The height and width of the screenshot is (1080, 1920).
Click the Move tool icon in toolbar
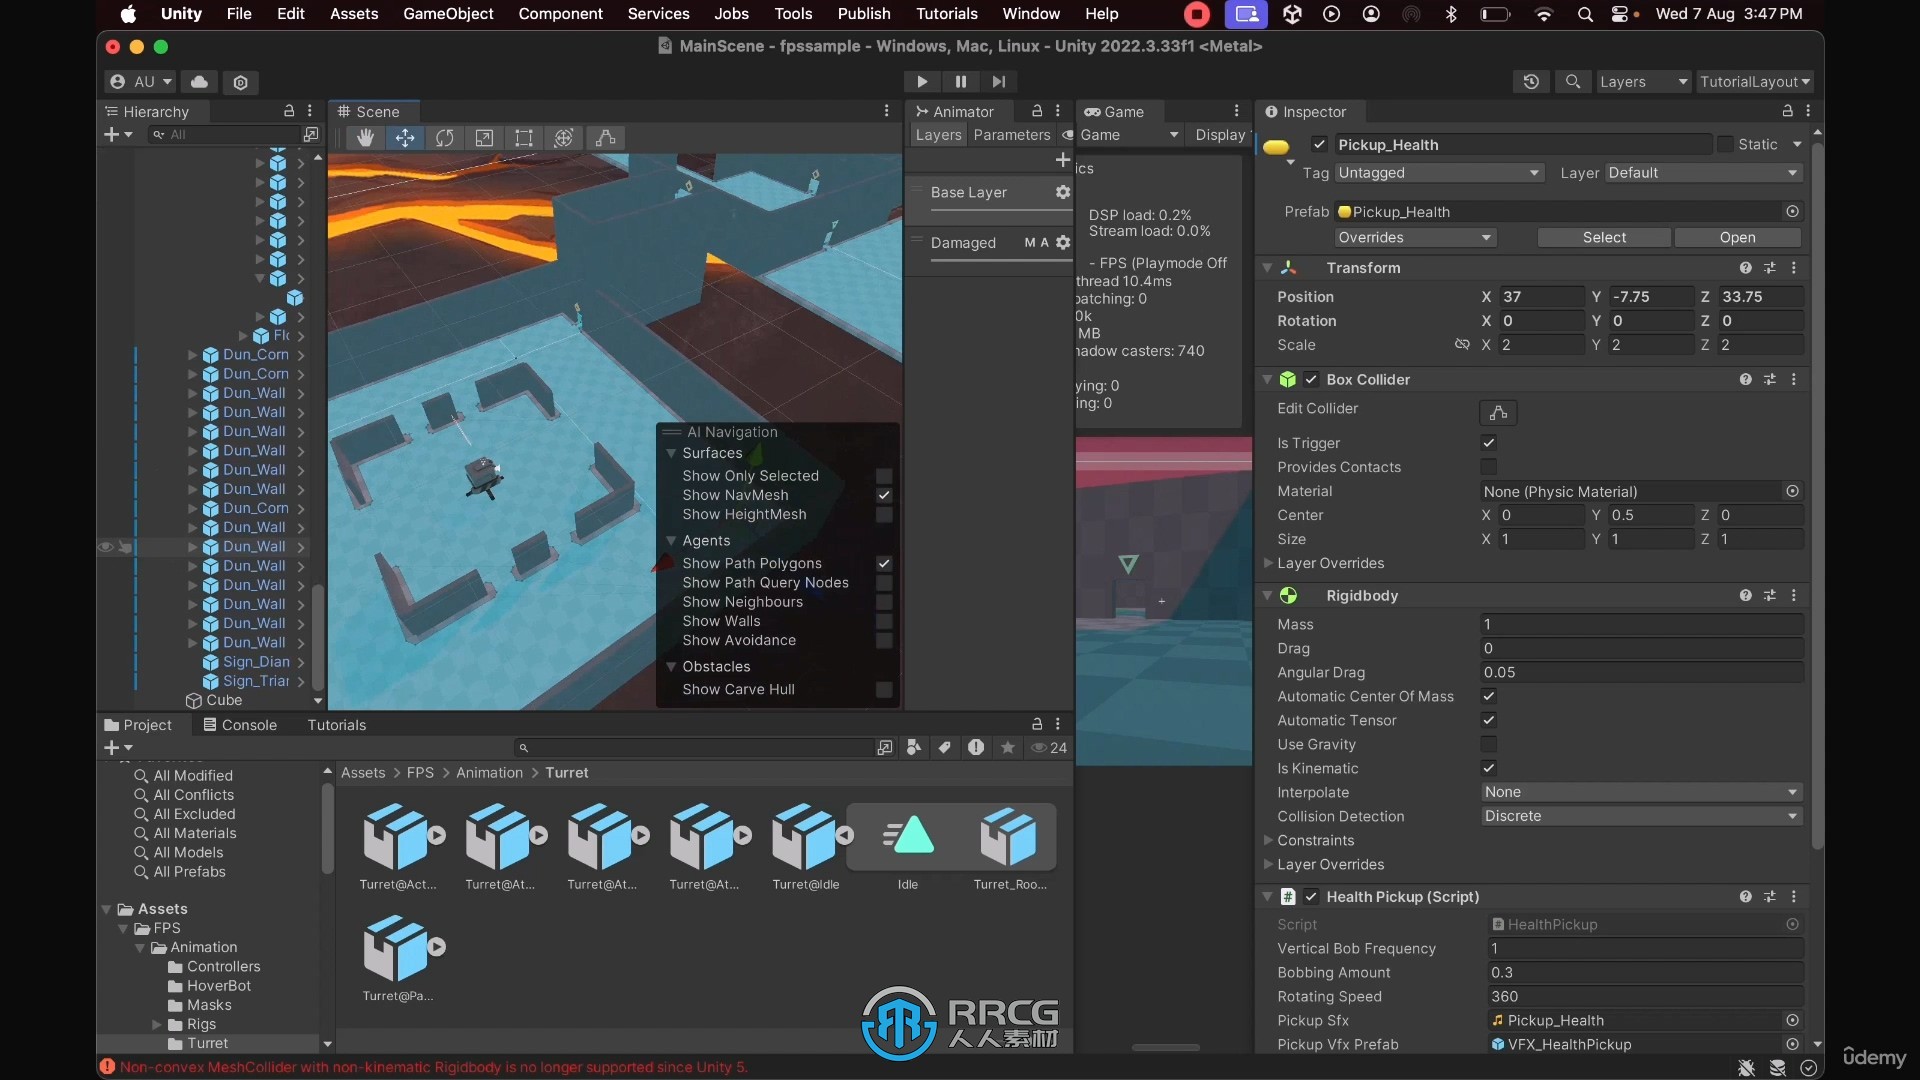coord(405,137)
